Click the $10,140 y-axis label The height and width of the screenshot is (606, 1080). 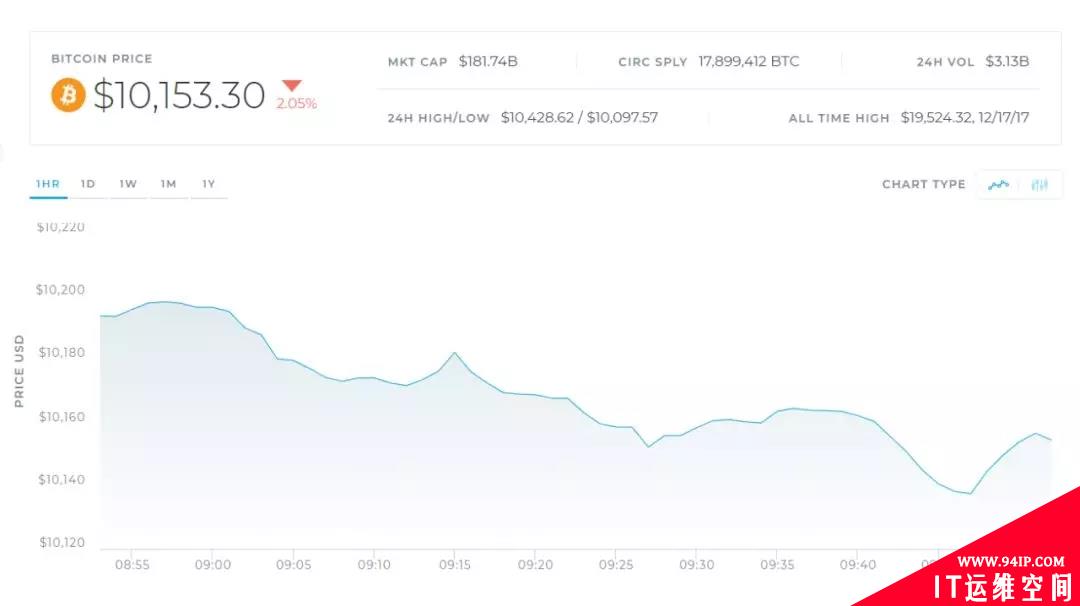tap(62, 480)
